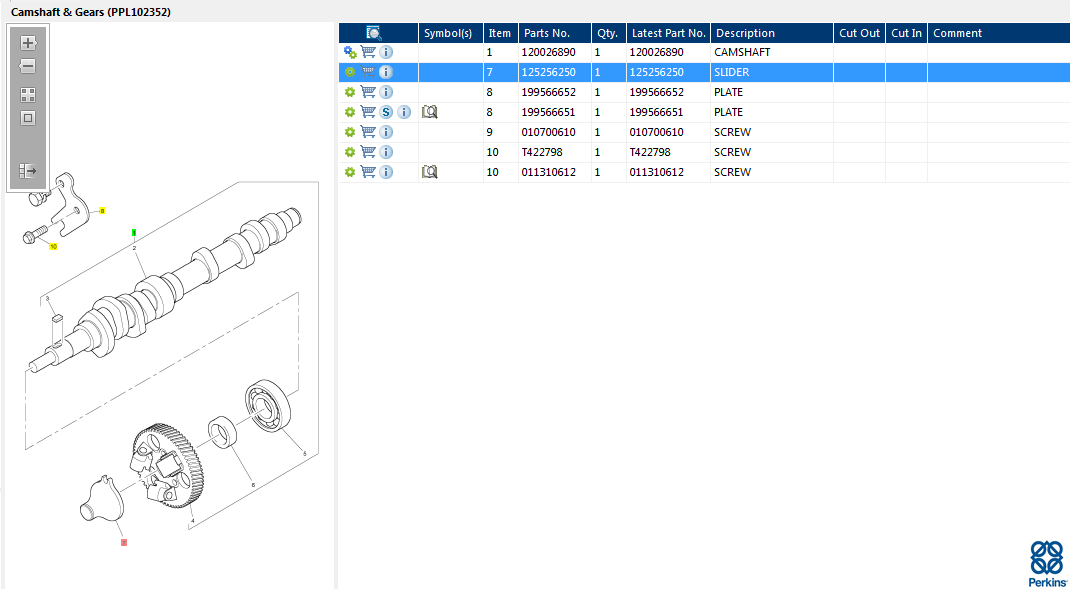
Task: Add SCREW 010700610 to cart
Action: (x=368, y=132)
